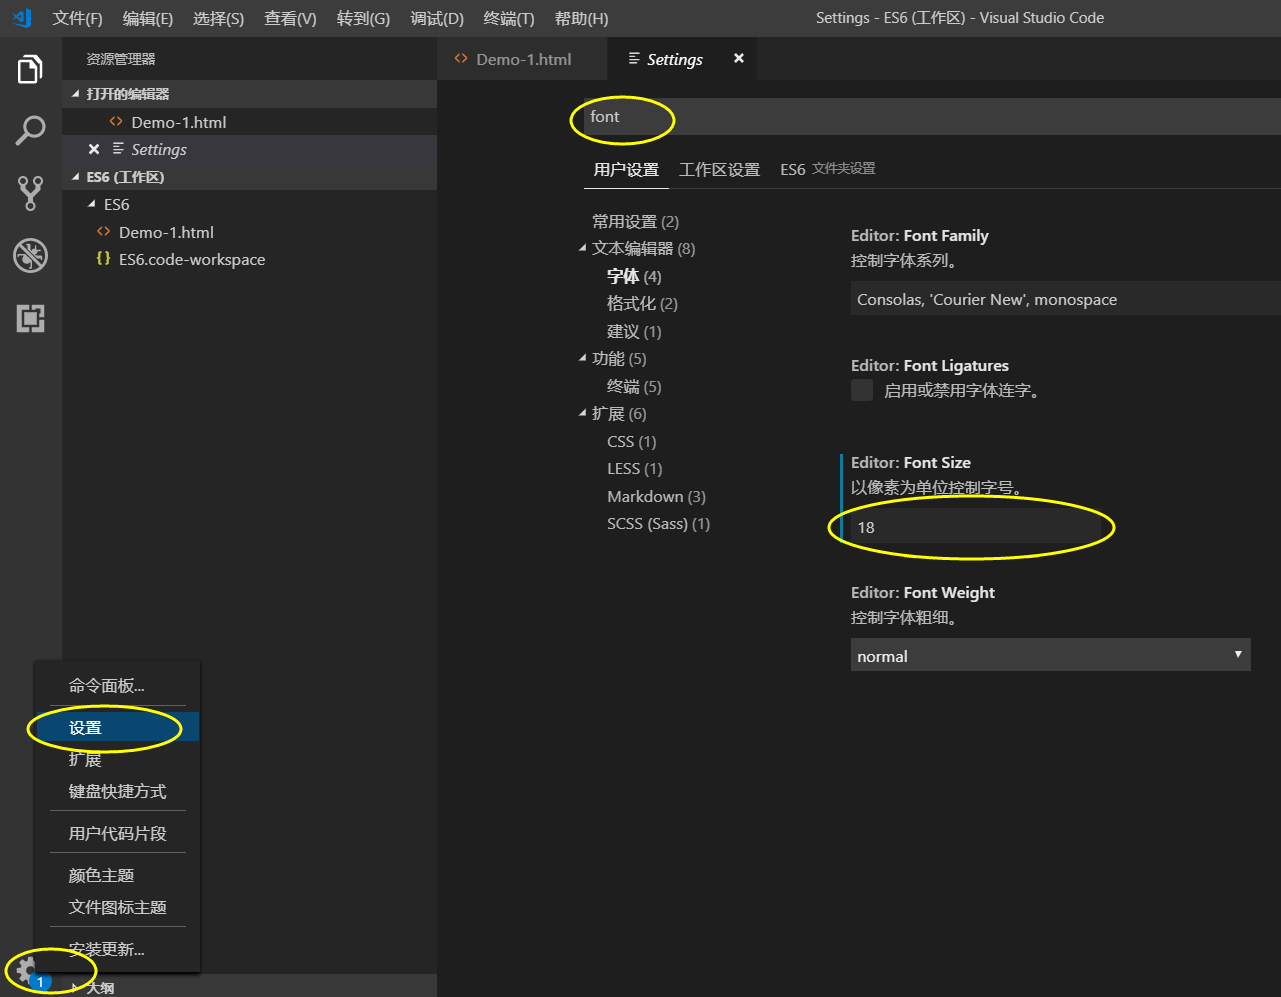Choose Keyboard Shortcuts in gear menu
Screen dimensions: 1281x997
pyautogui.click(x=117, y=791)
